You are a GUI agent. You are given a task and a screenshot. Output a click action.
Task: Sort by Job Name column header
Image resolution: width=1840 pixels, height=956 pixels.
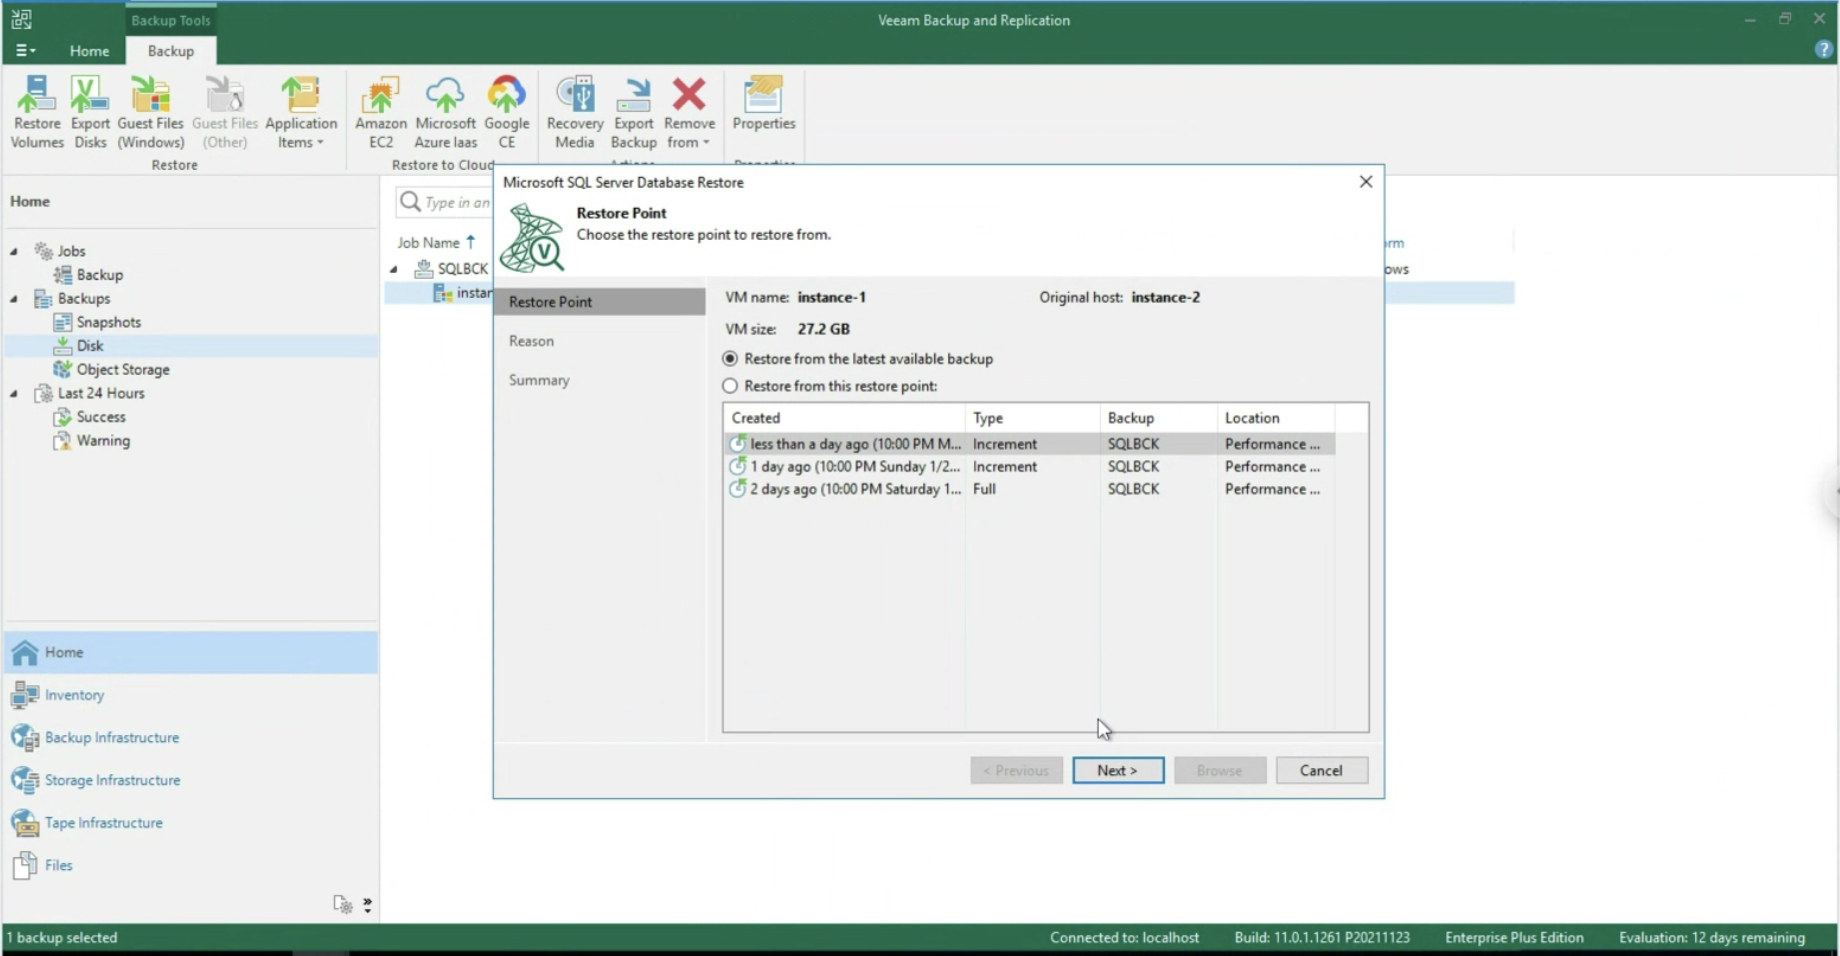click(x=436, y=243)
